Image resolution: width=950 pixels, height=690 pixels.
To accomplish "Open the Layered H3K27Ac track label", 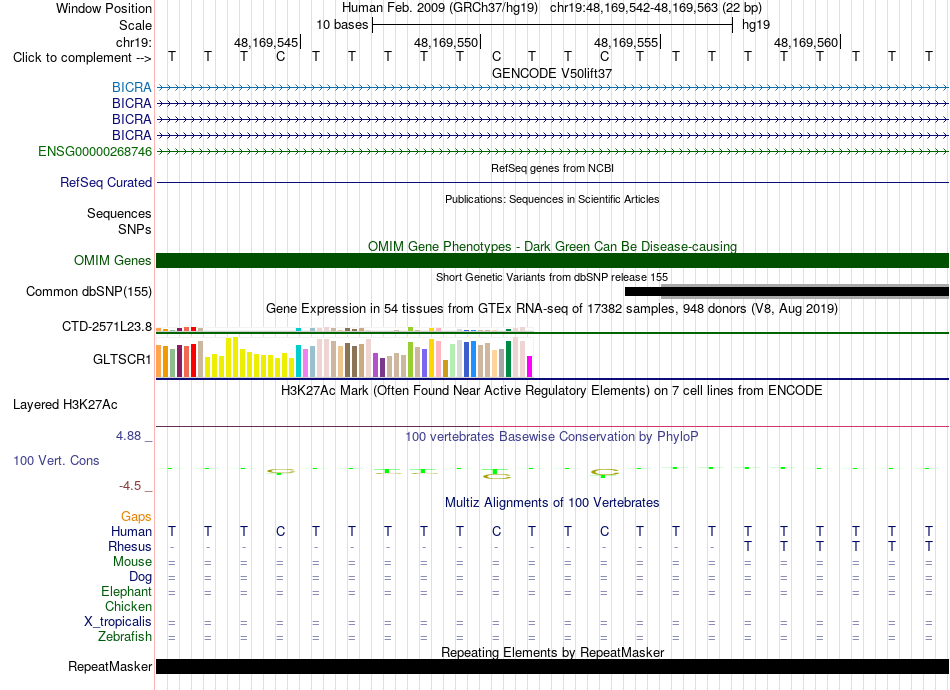I will click(65, 405).
